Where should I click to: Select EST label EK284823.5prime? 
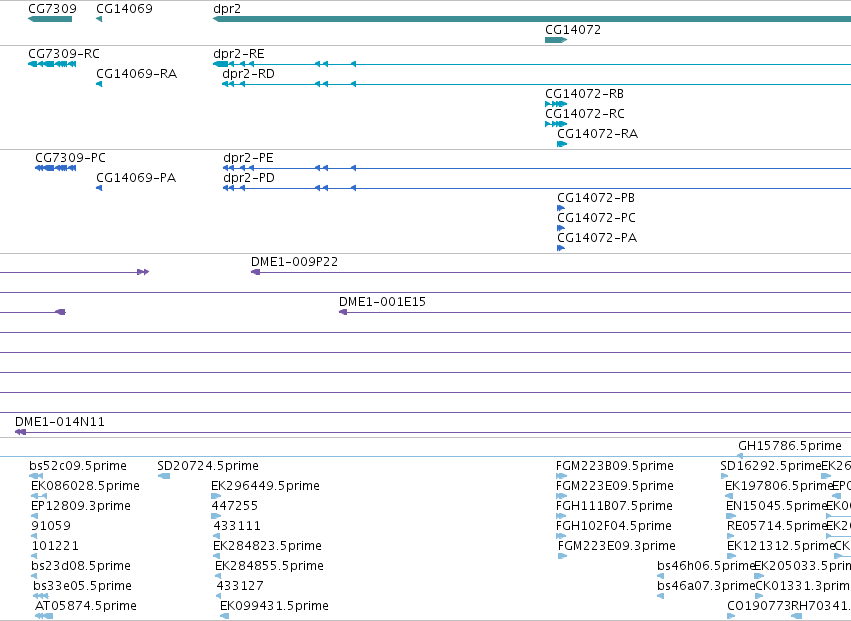(x=267, y=547)
